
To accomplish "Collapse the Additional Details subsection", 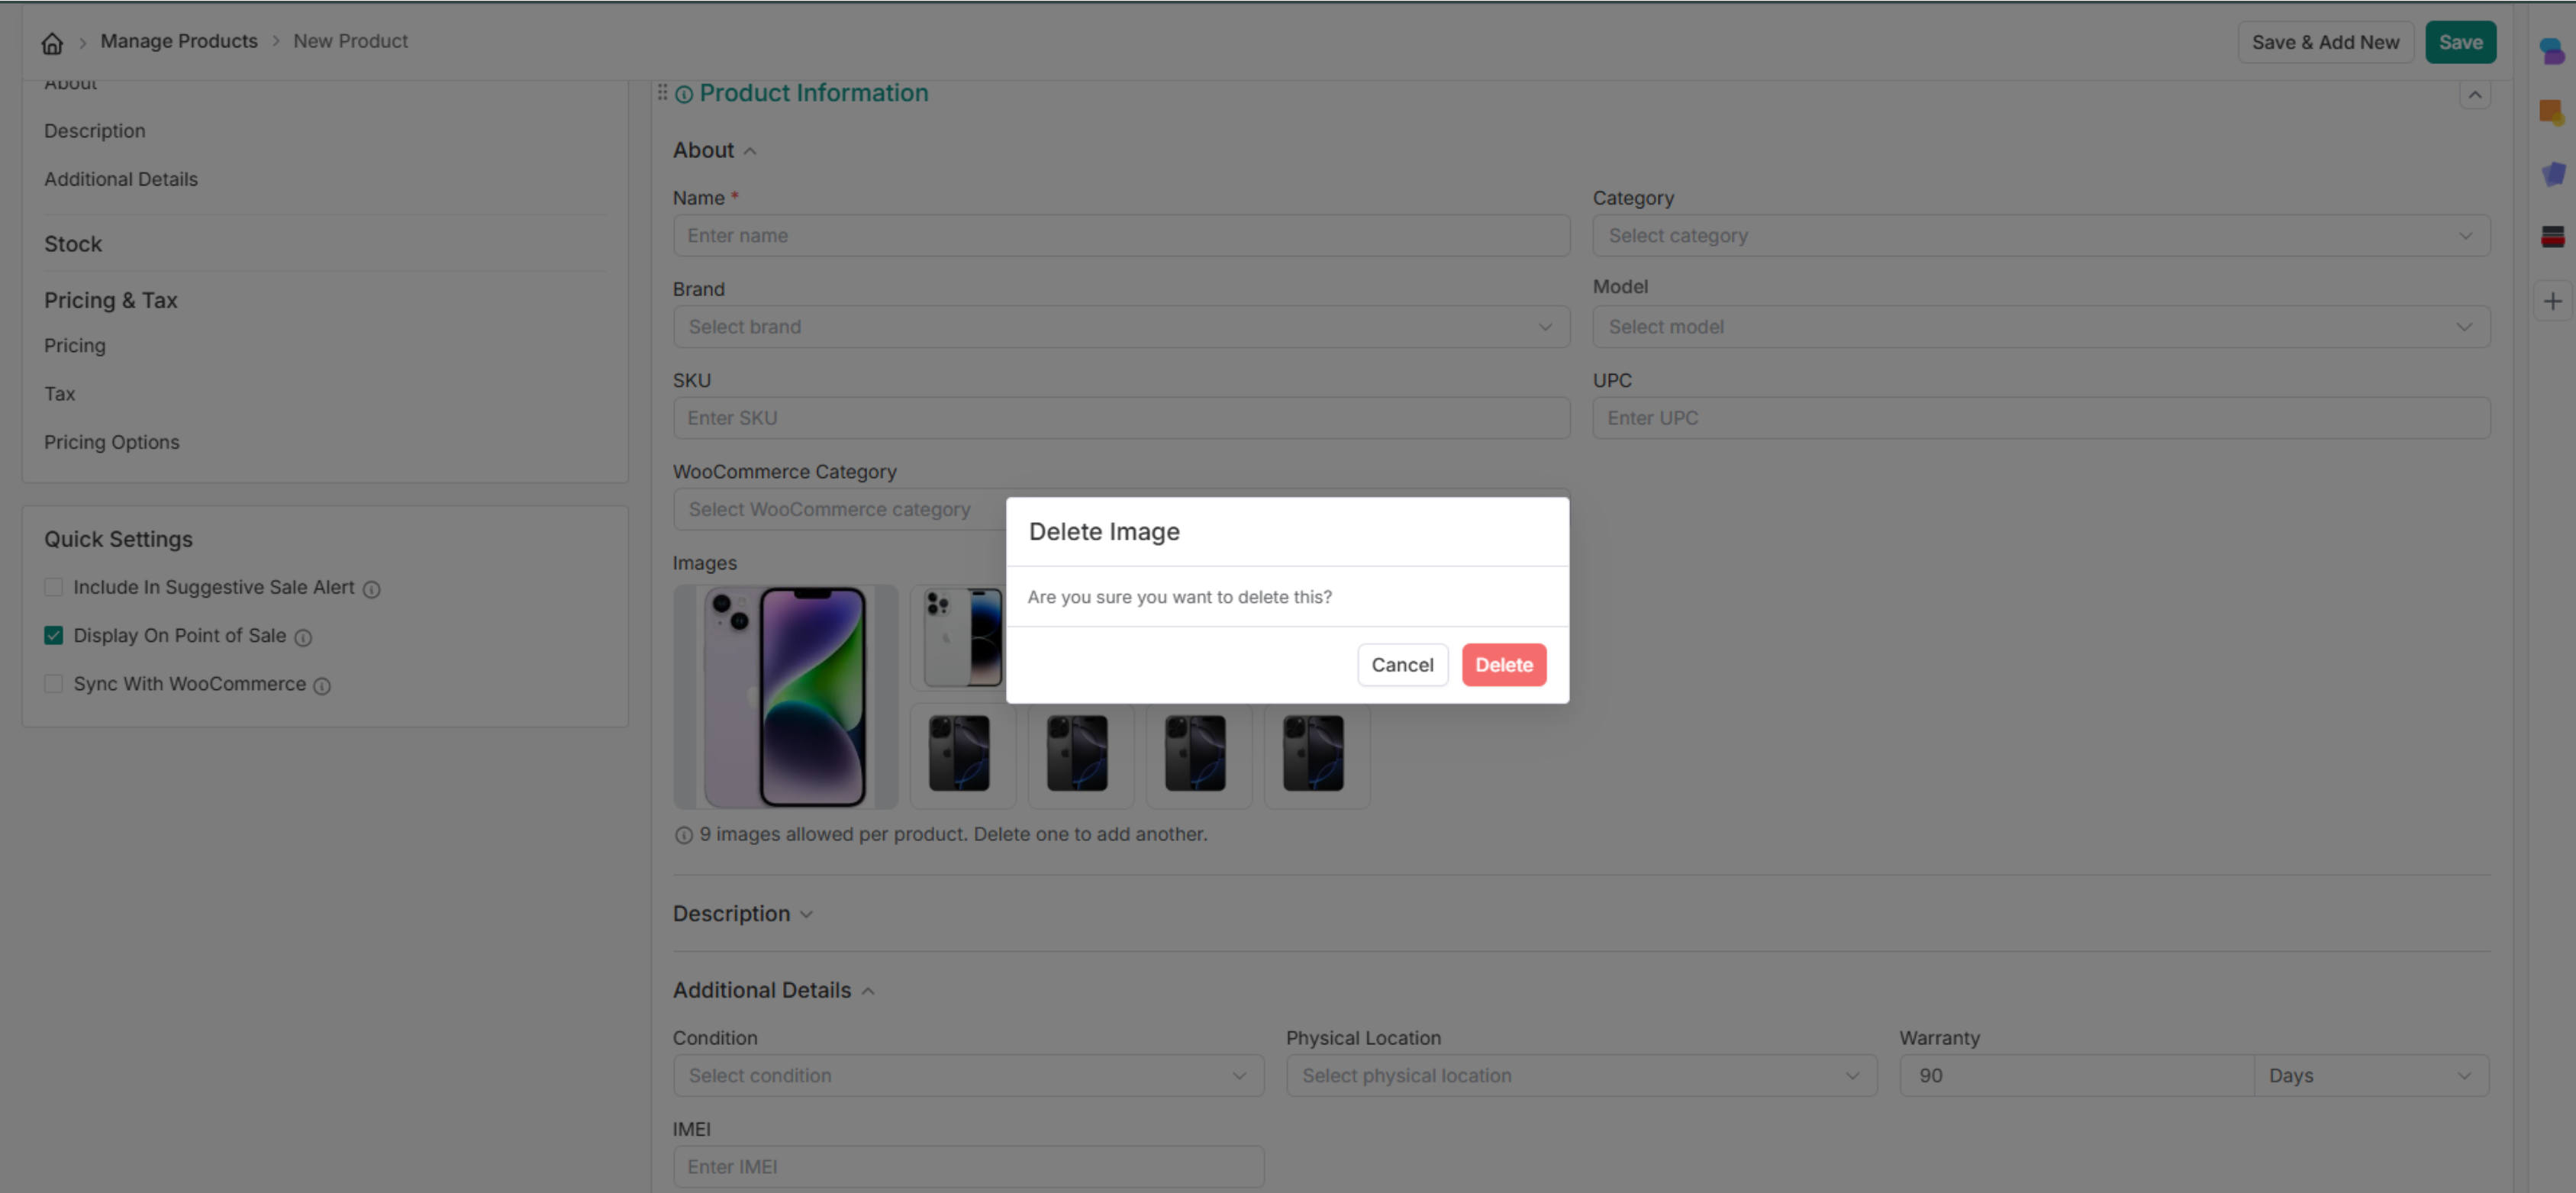I will click(x=868, y=991).
